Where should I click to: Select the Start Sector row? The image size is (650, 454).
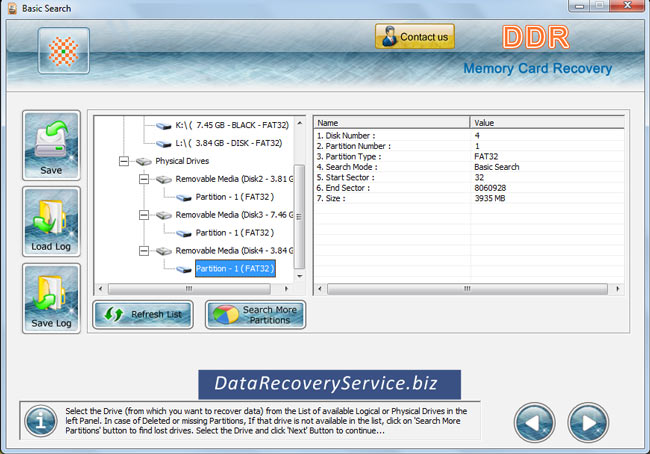tap(469, 177)
